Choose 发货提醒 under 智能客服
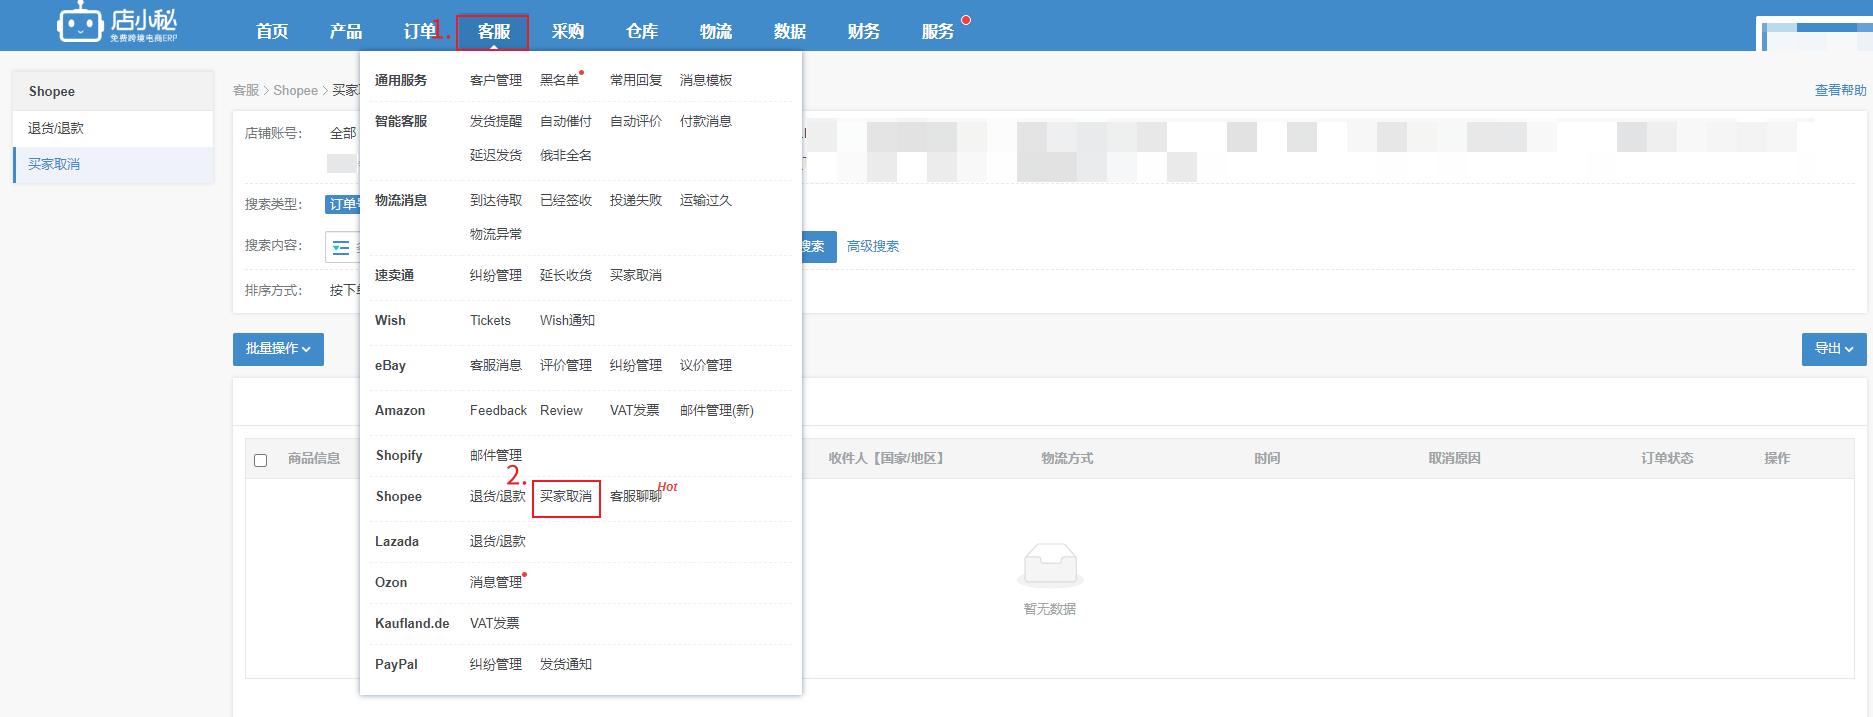The image size is (1873, 717). pyautogui.click(x=496, y=121)
